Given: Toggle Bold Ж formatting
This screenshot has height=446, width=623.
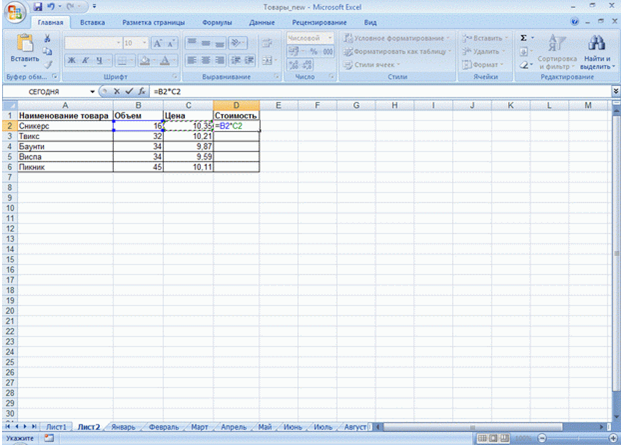Looking at the screenshot, I should (72, 60).
